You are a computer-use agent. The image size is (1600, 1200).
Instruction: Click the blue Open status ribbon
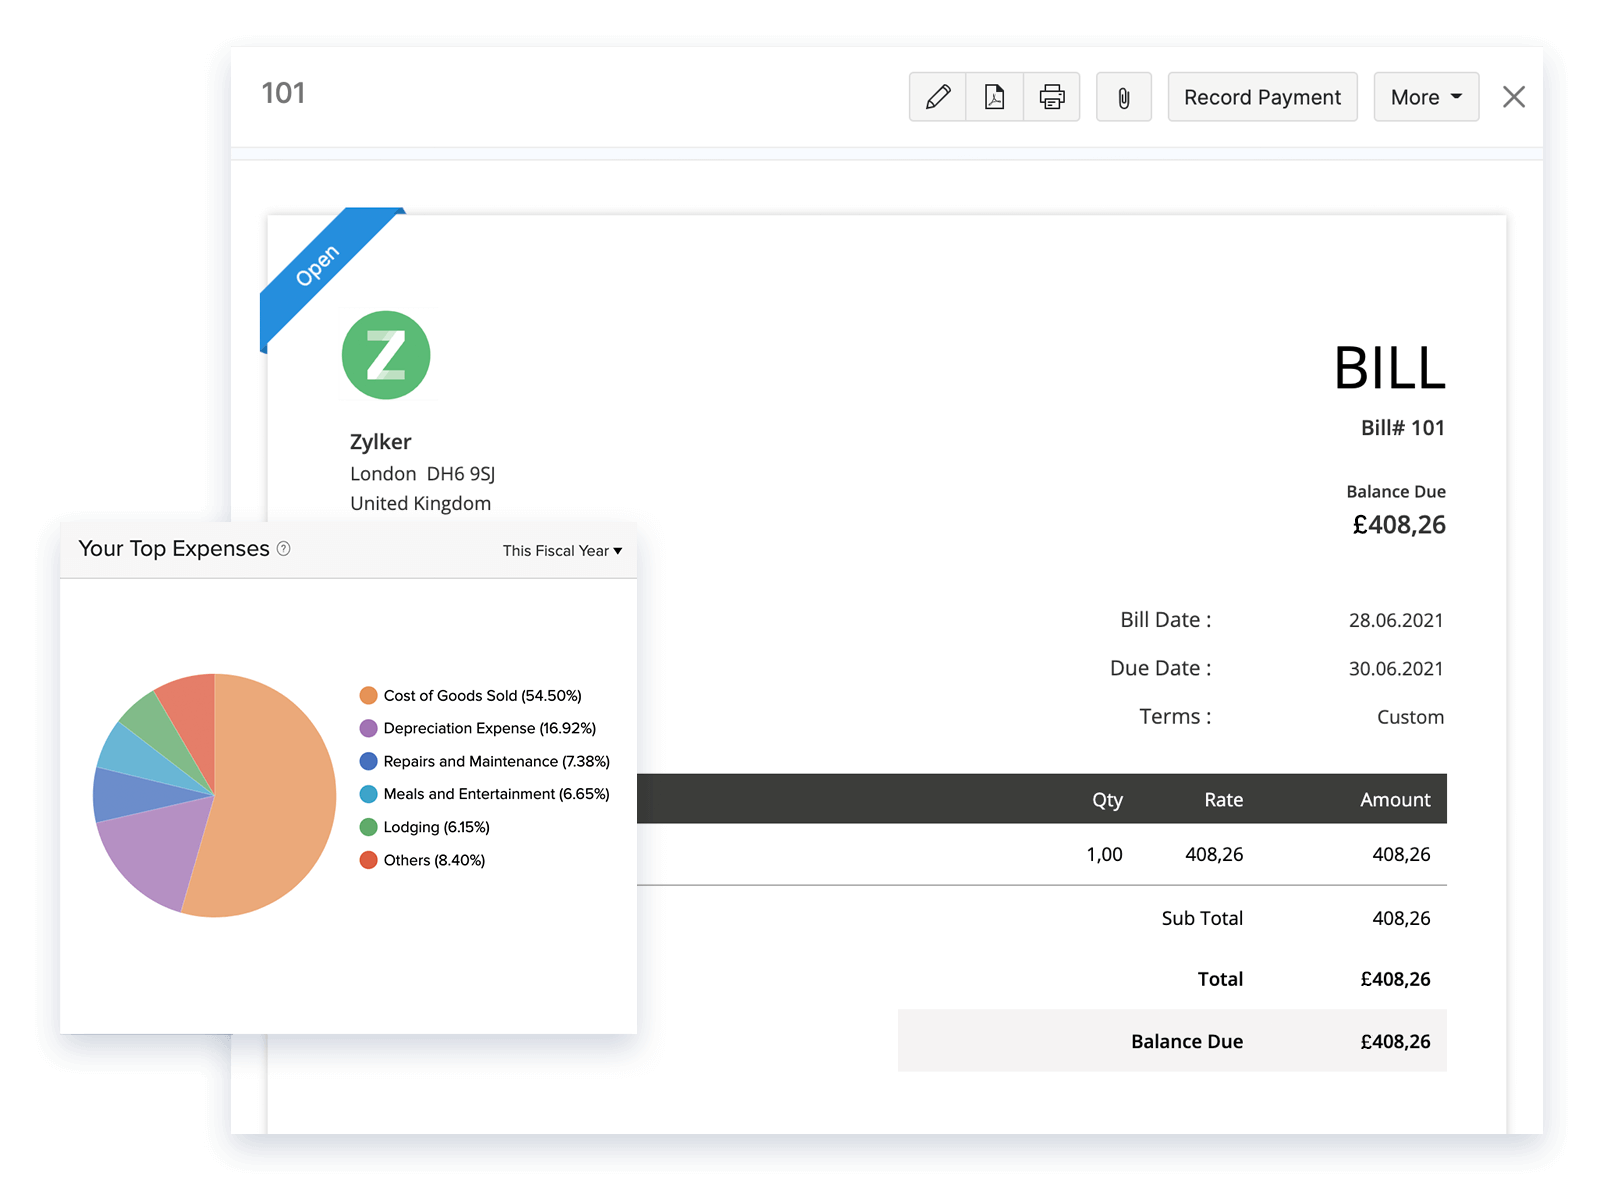[x=320, y=262]
